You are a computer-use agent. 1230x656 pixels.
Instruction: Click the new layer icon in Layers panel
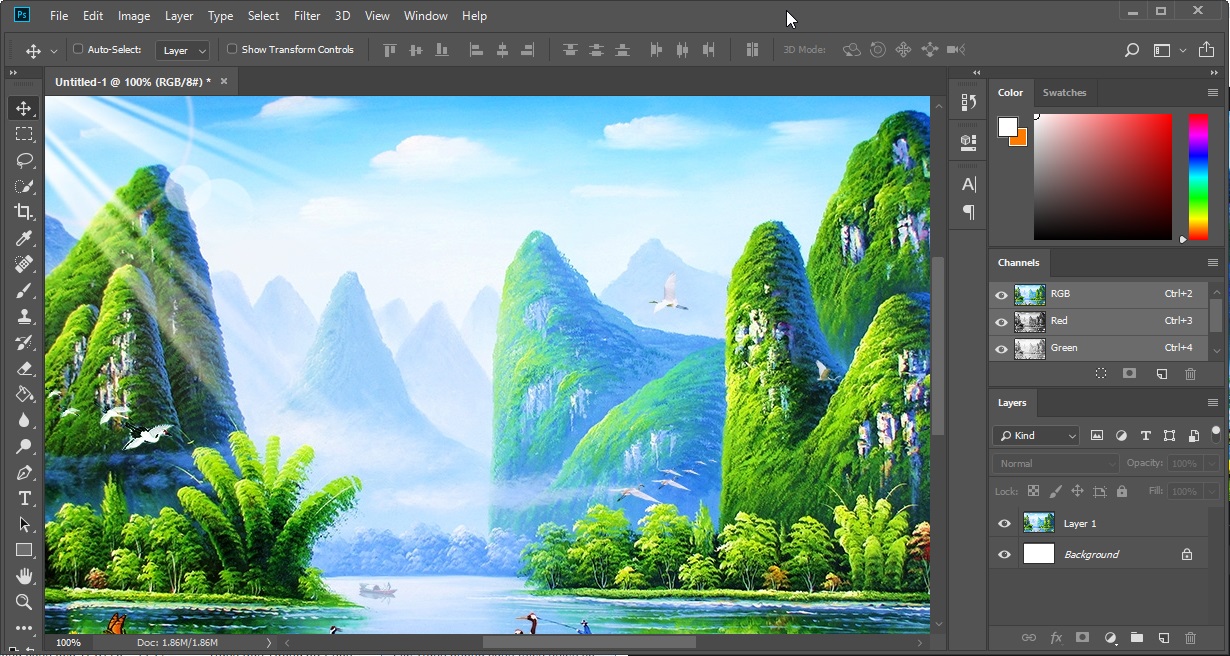click(x=1163, y=638)
